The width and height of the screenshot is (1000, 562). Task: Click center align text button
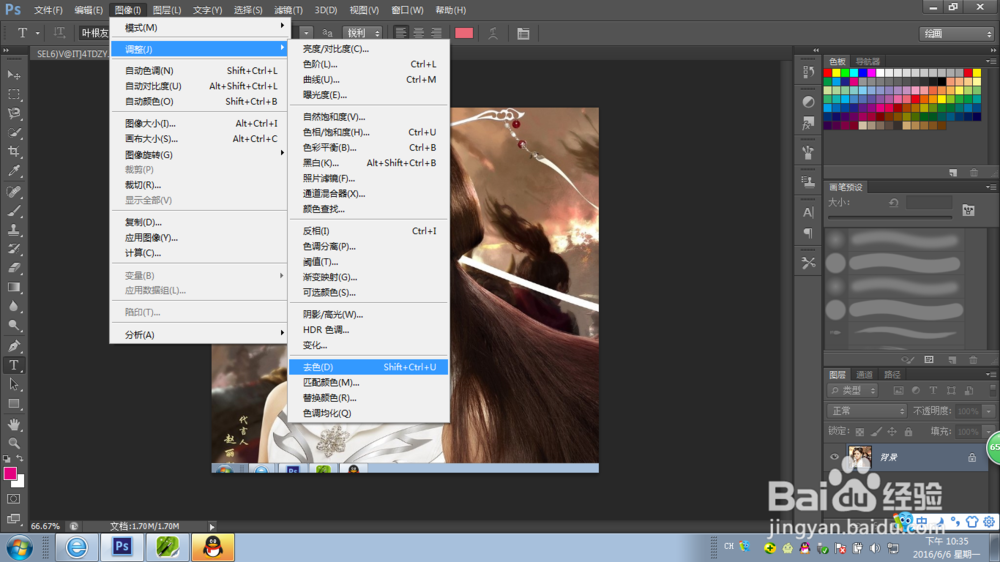coord(418,33)
